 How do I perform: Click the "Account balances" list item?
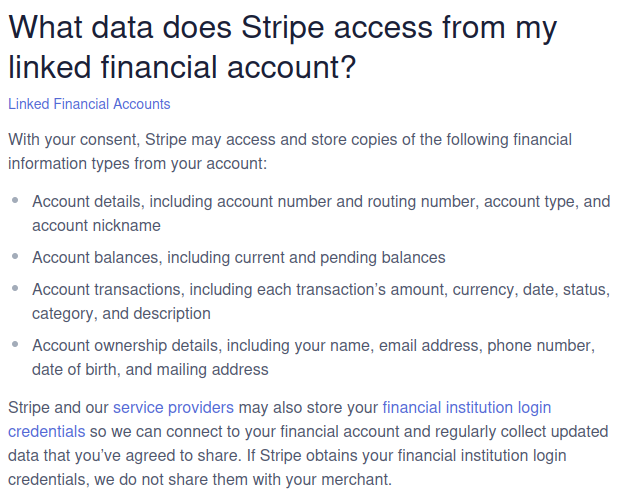tap(238, 257)
